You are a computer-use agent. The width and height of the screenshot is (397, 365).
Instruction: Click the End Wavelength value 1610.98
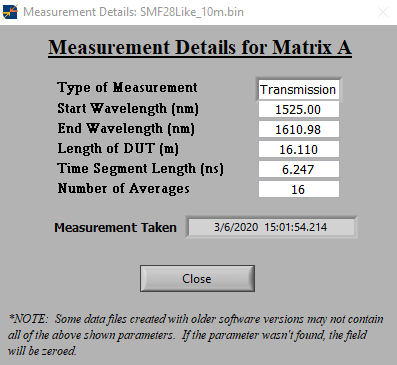tap(299, 129)
